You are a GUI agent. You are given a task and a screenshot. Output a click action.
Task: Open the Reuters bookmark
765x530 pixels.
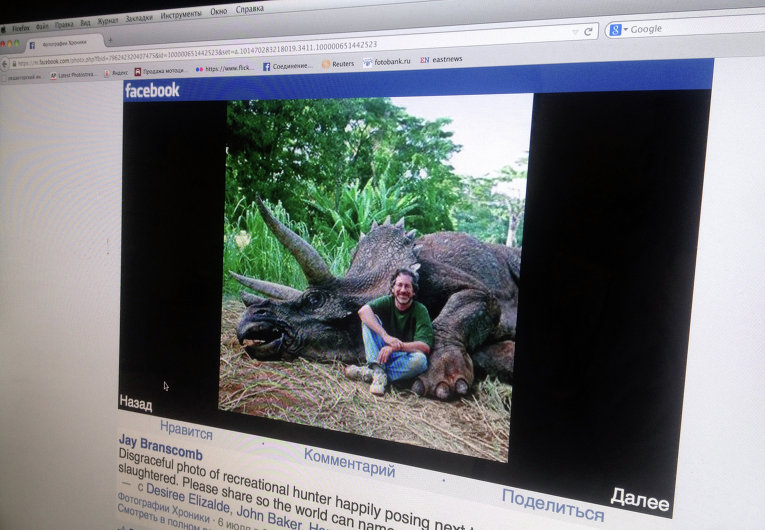click(337, 64)
